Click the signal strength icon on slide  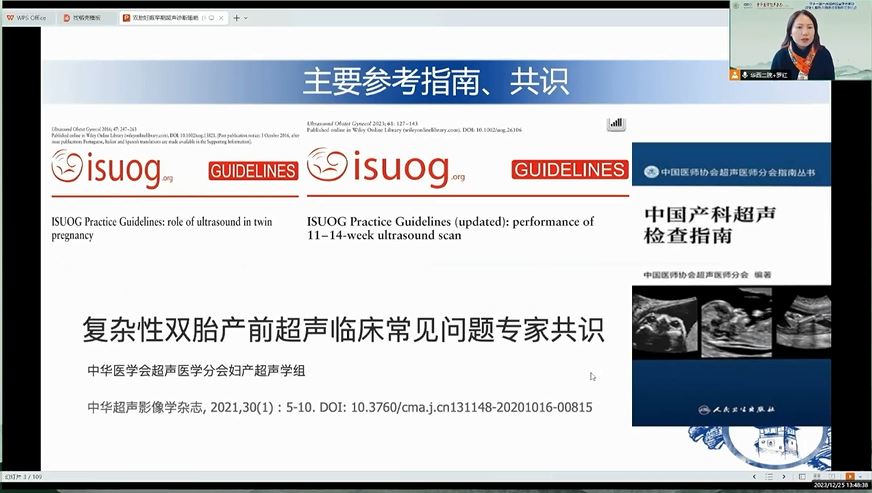[616, 124]
